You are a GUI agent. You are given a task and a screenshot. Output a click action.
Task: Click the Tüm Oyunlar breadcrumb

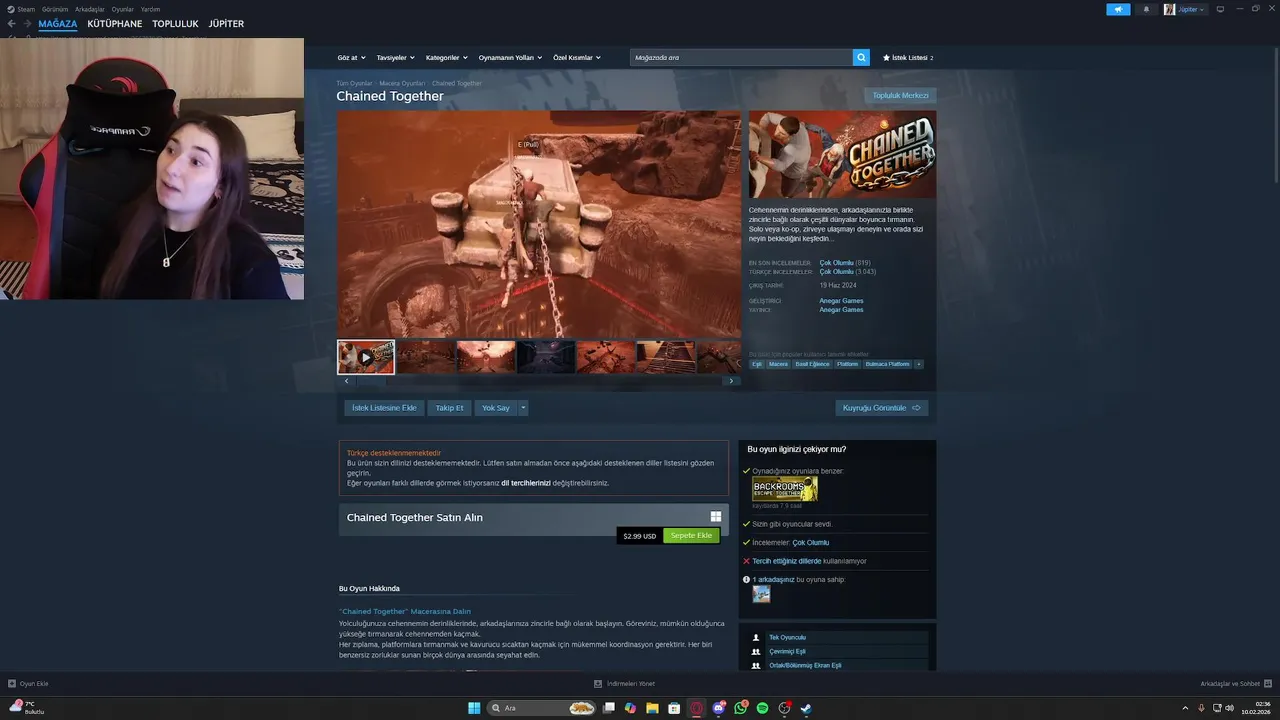tap(354, 83)
